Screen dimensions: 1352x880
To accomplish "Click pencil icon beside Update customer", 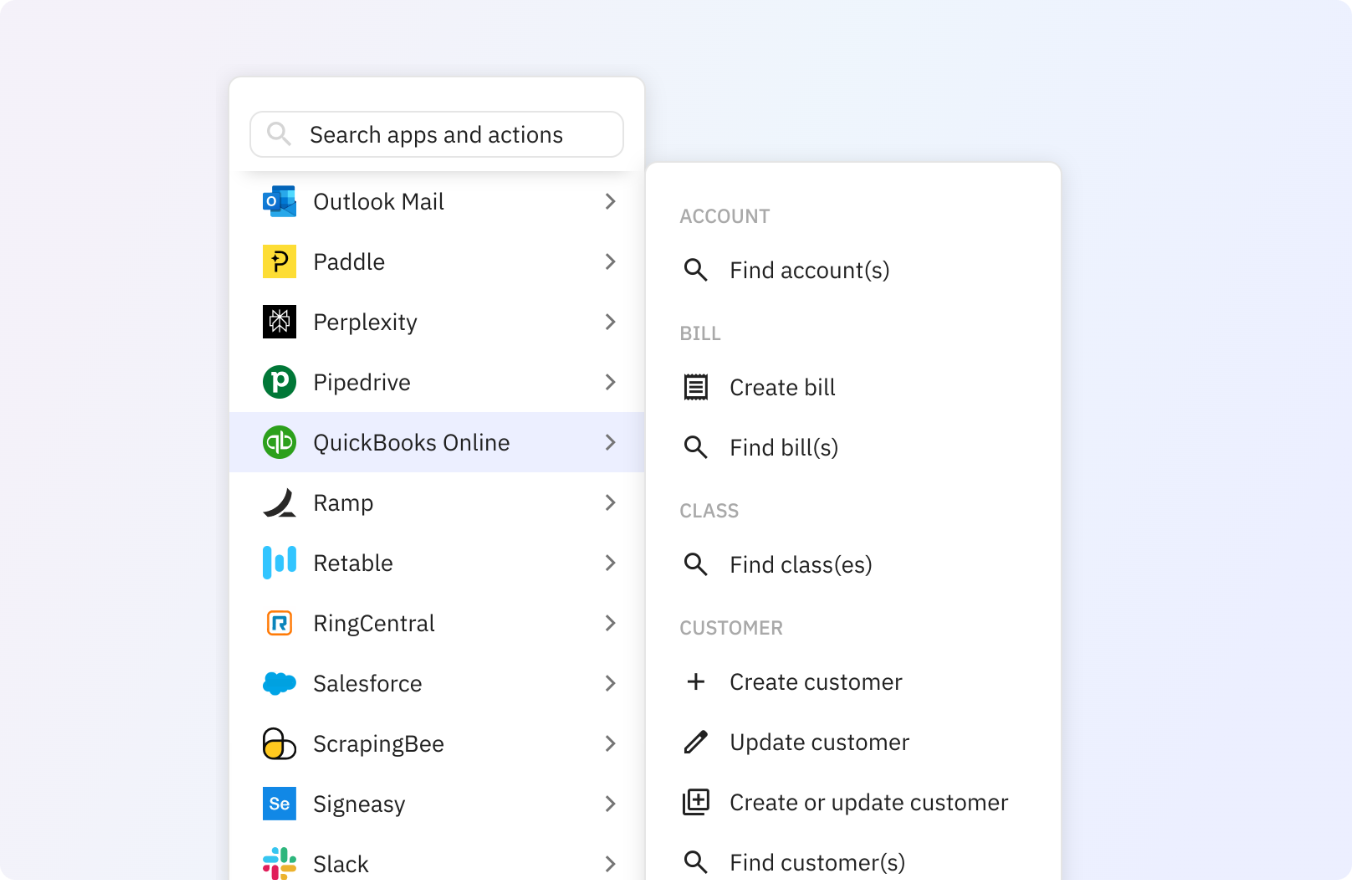I will 695,742.
